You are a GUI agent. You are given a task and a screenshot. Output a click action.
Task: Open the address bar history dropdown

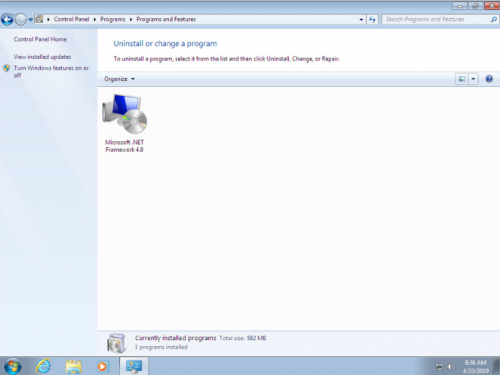pyautogui.click(x=361, y=20)
